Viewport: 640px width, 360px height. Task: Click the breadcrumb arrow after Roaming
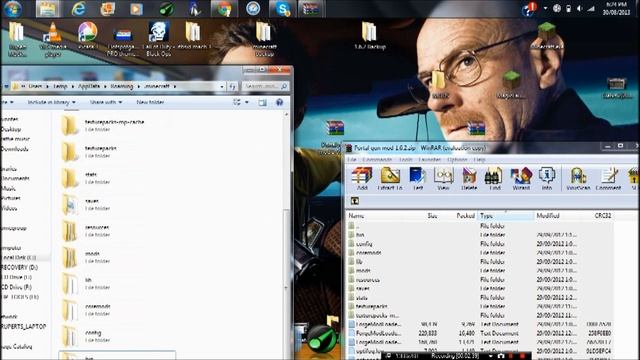pos(138,87)
